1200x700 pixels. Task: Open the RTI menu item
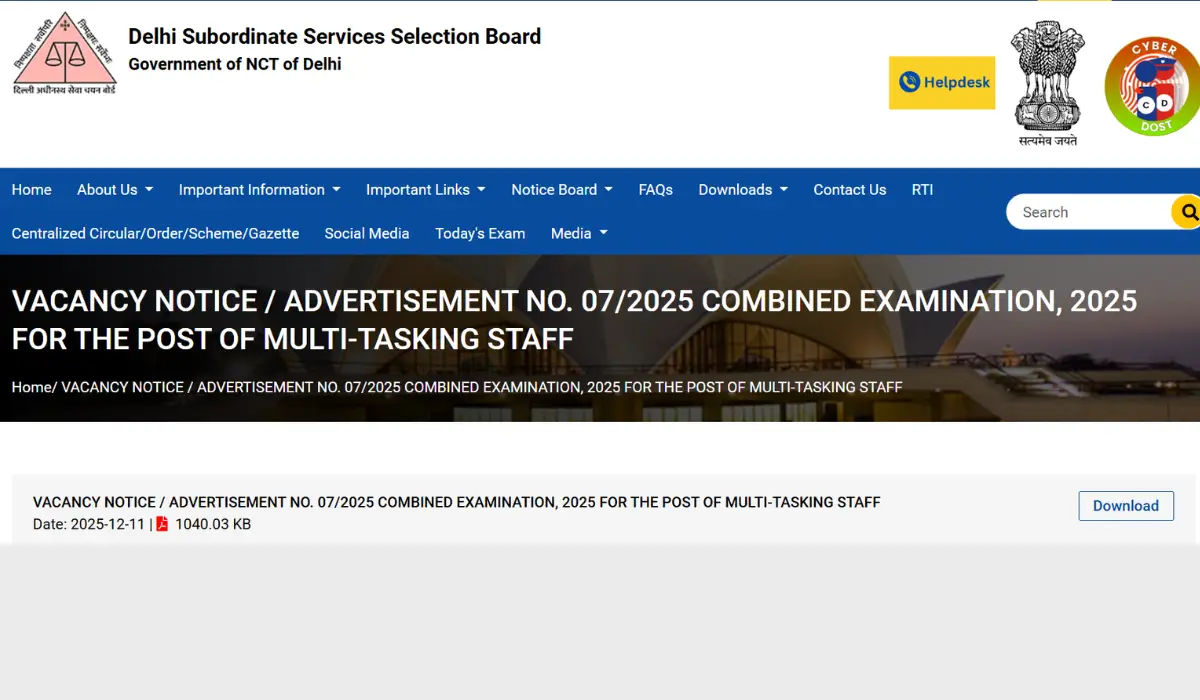[x=922, y=190]
